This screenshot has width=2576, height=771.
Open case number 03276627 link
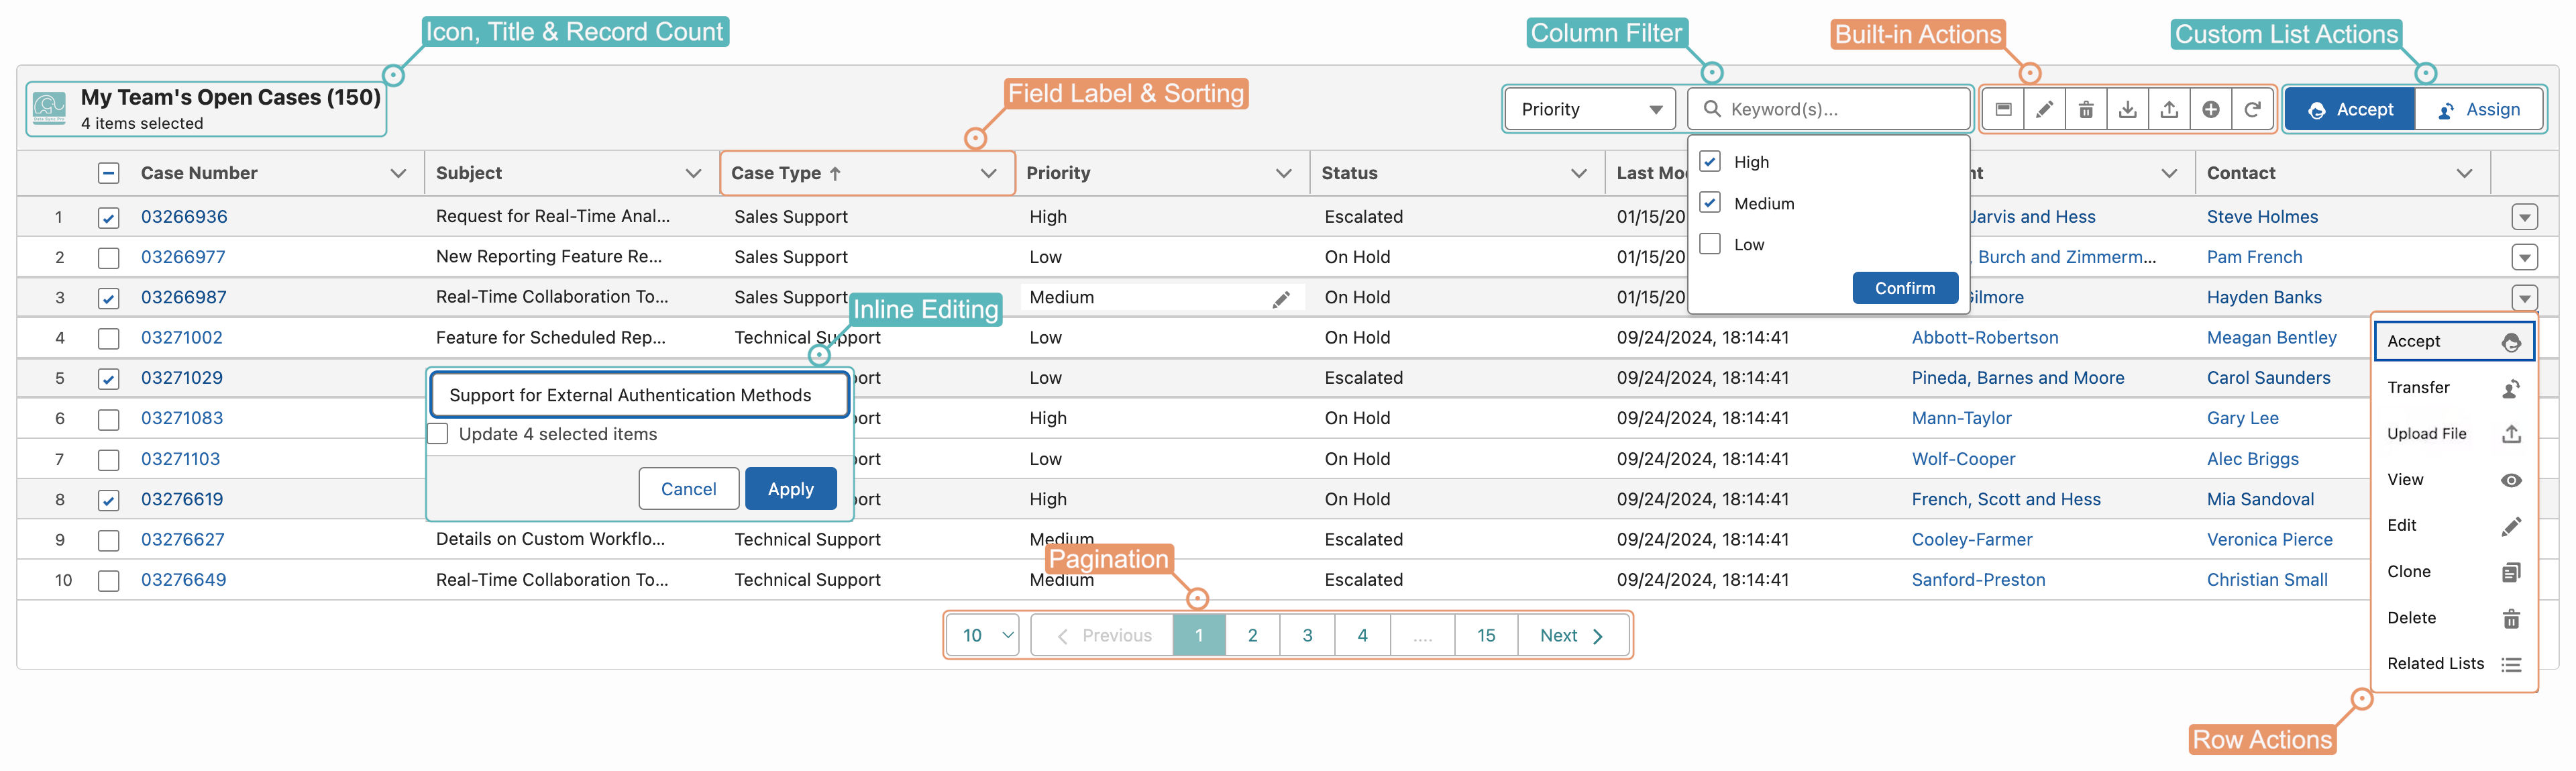click(x=183, y=540)
